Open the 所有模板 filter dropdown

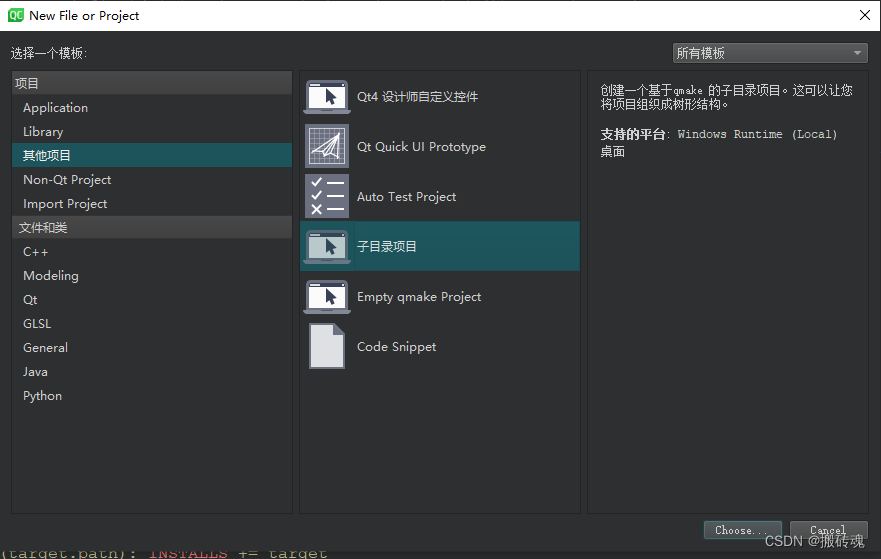pos(770,53)
